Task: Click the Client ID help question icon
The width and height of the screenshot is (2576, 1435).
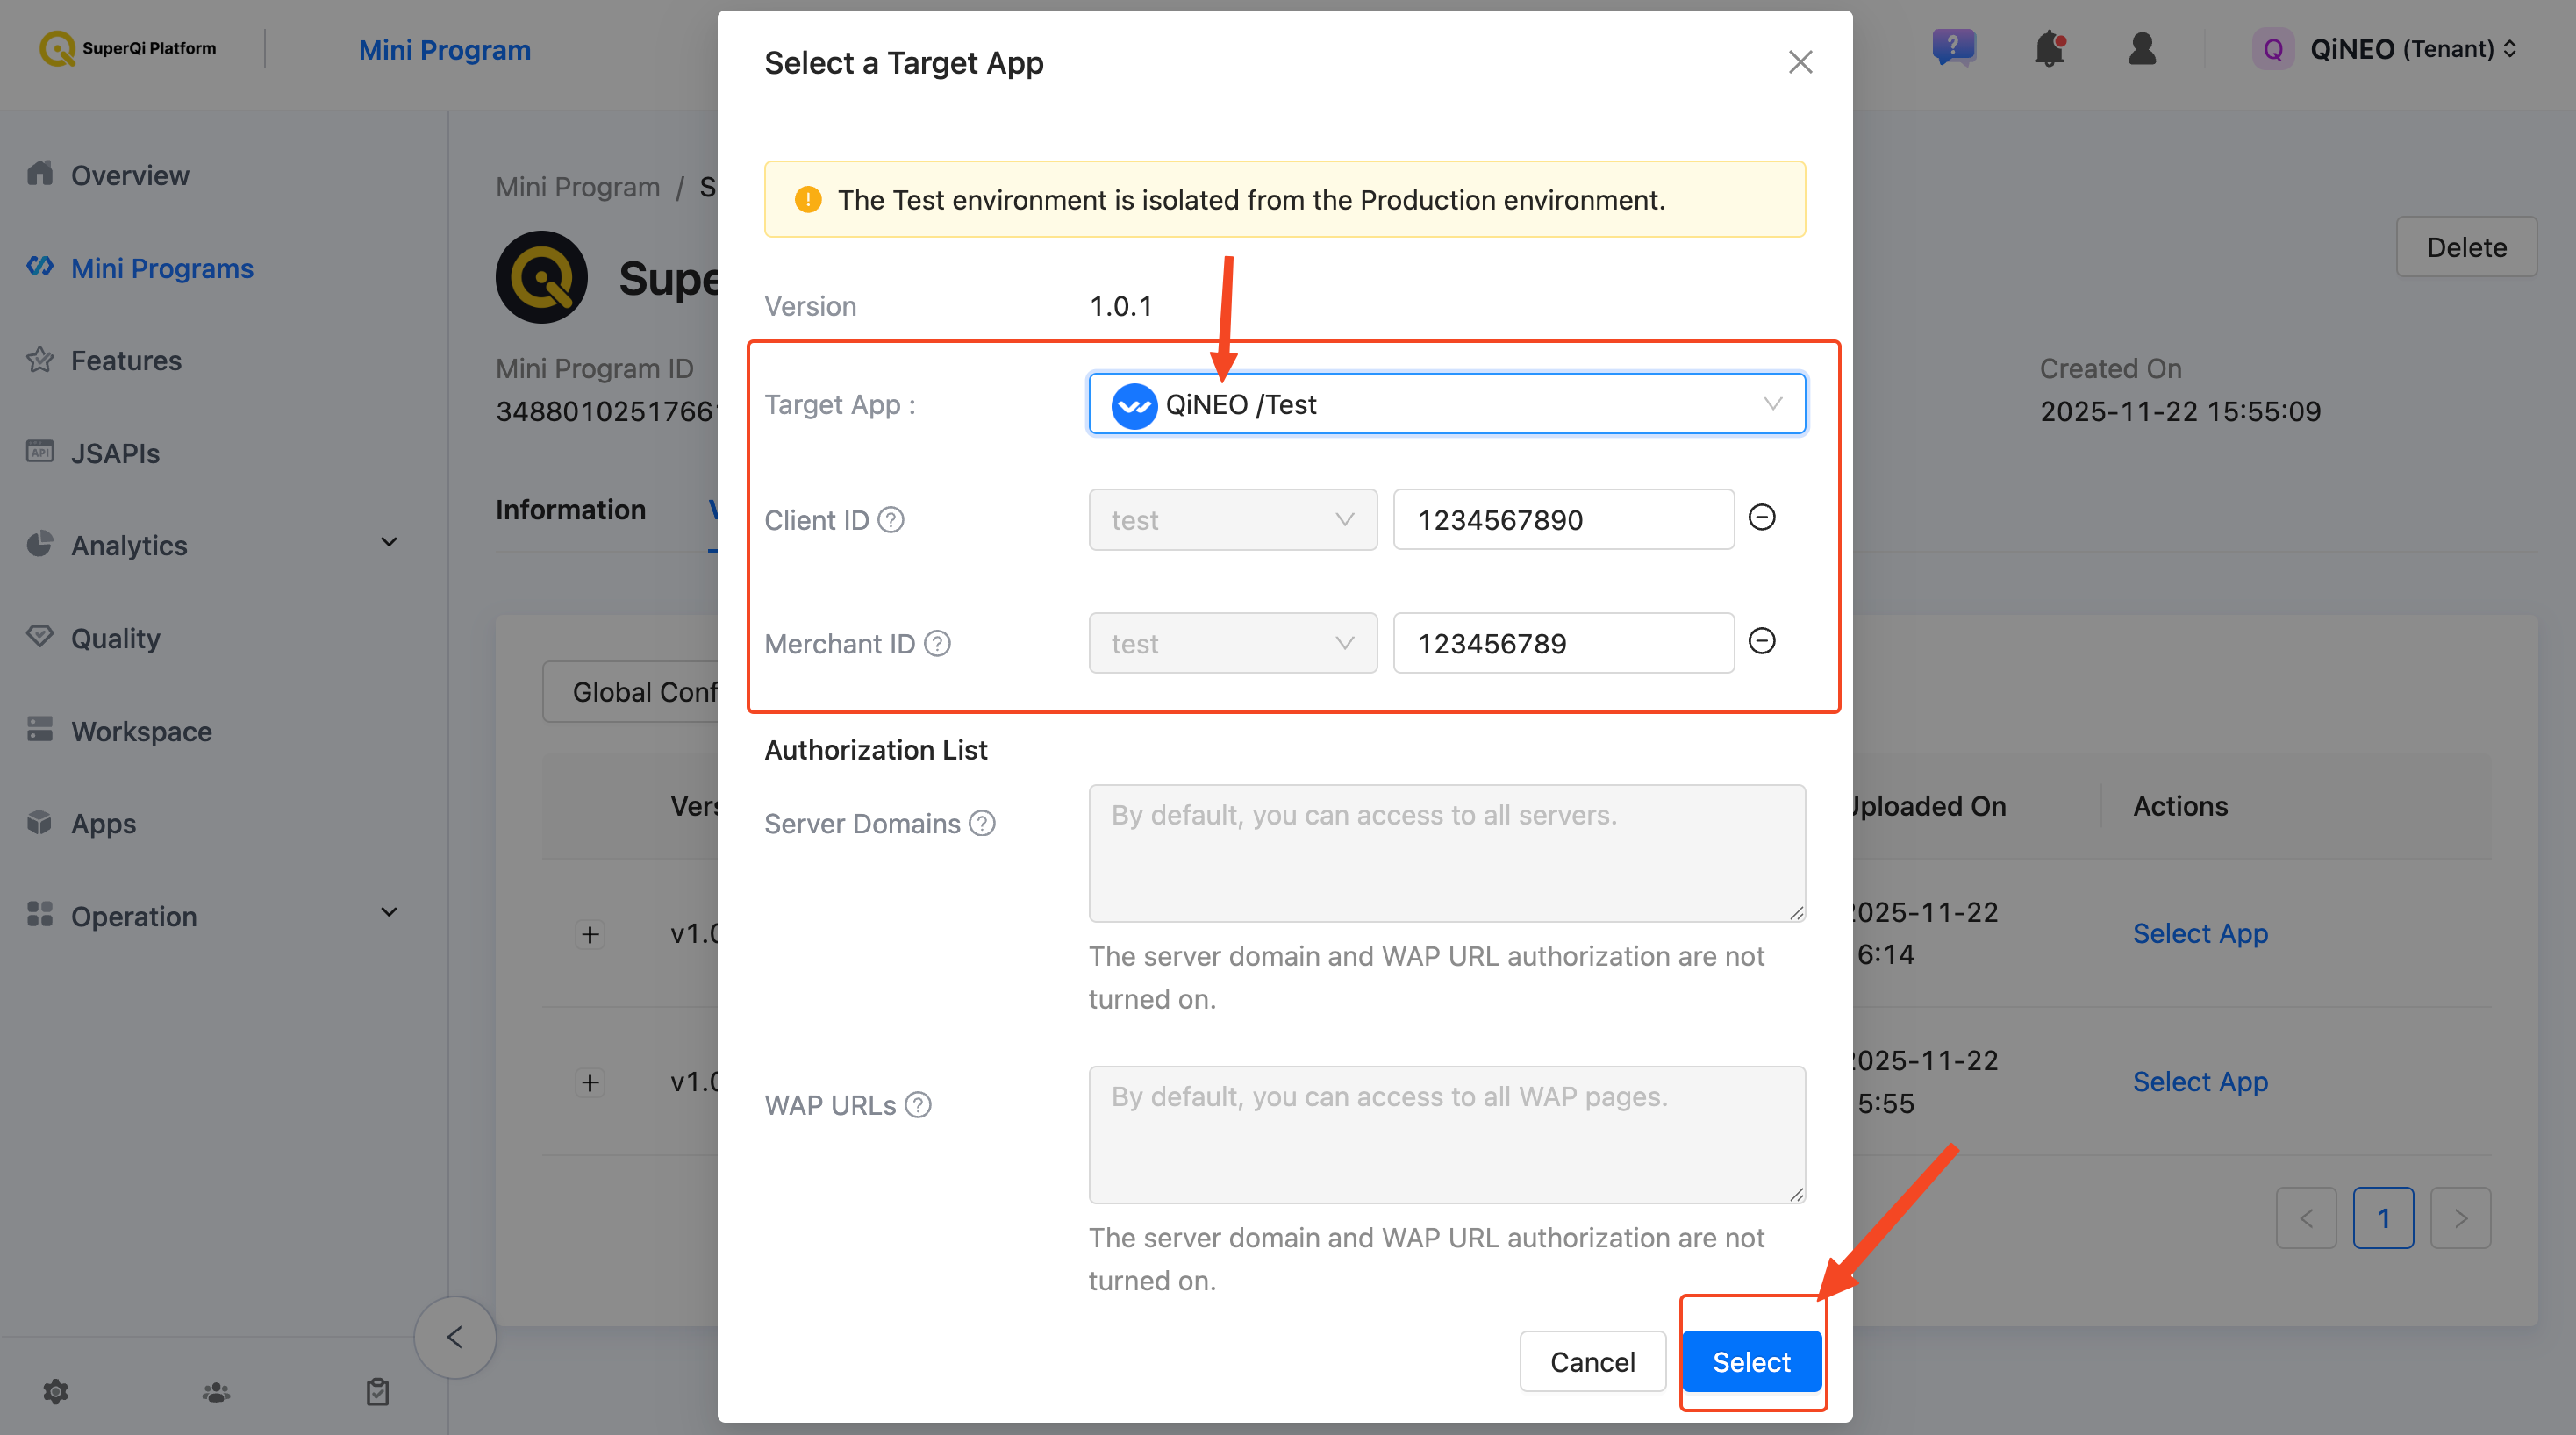Action: pos(891,520)
